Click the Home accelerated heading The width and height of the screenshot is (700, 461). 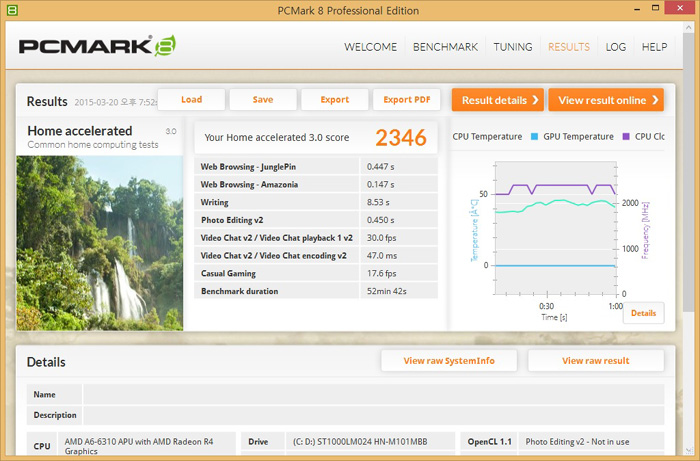[79, 131]
